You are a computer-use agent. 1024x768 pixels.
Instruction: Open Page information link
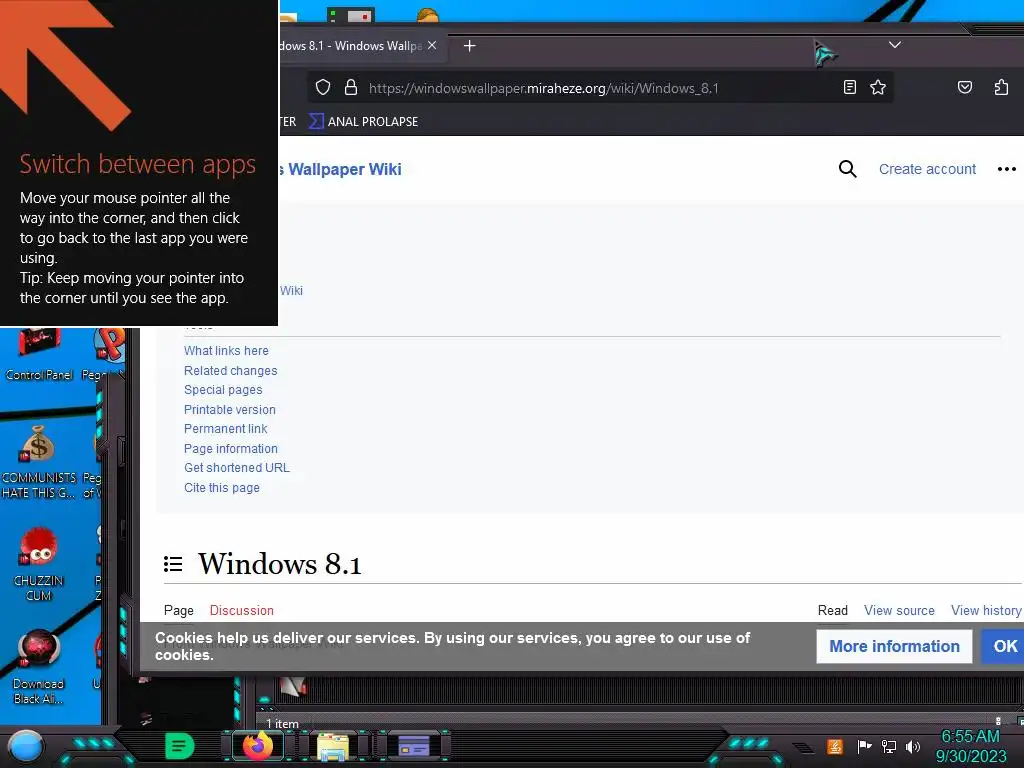tap(231, 449)
